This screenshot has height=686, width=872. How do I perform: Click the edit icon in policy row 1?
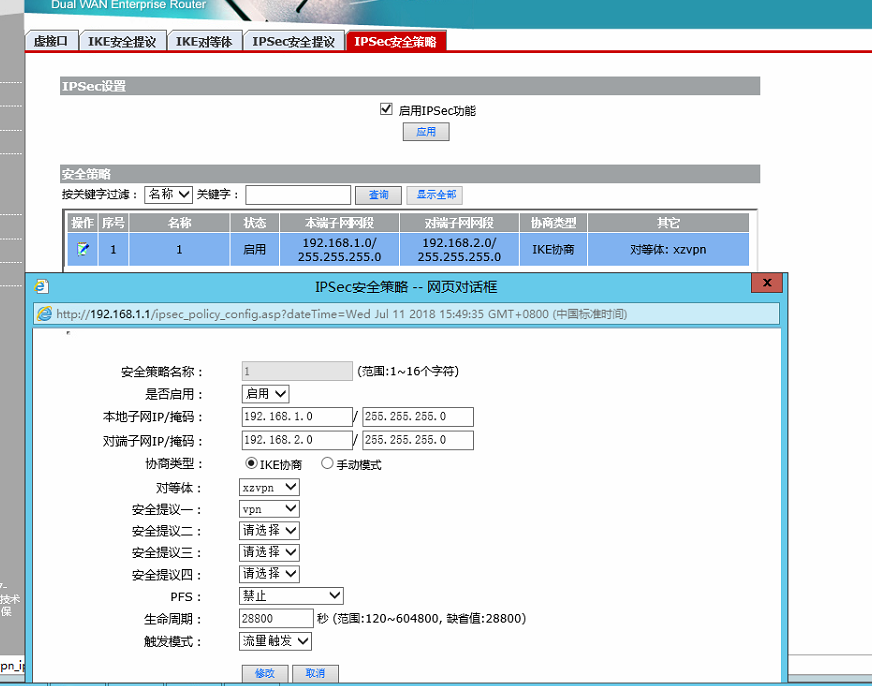[x=83, y=249]
